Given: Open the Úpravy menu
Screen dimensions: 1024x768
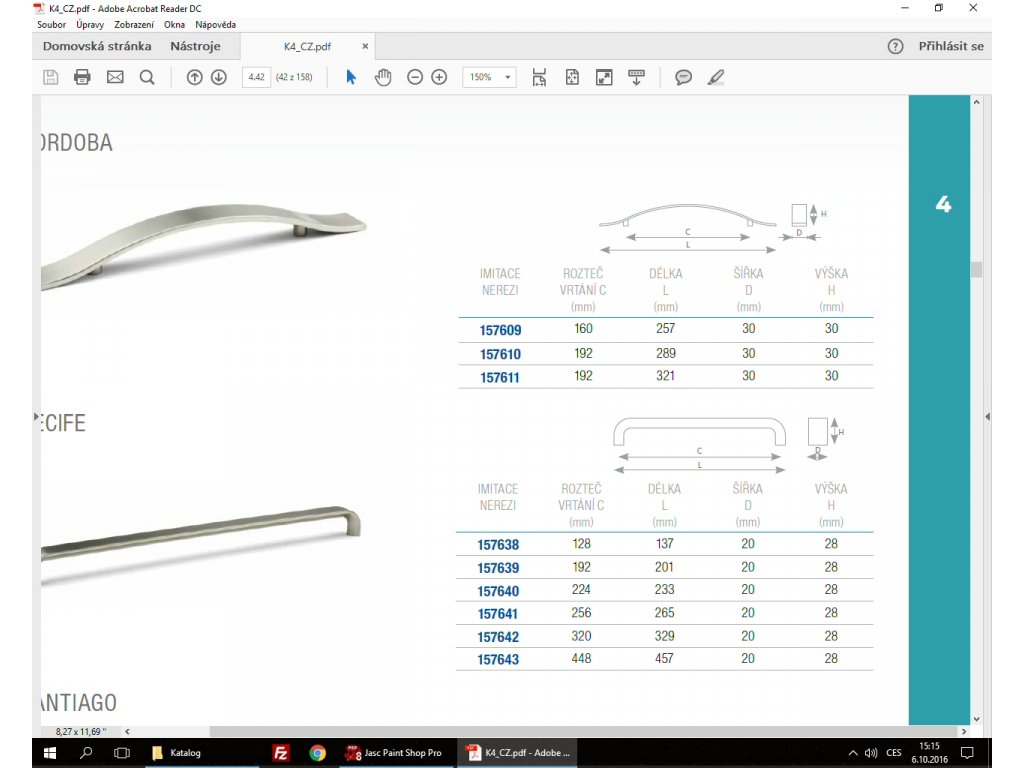Looking at the screenshot, I should [90, 24].
